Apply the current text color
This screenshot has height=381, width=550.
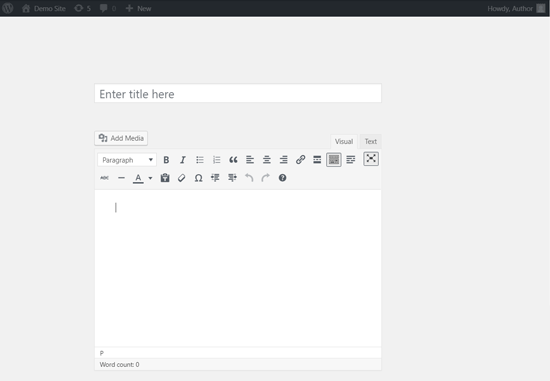coord(138,178)
